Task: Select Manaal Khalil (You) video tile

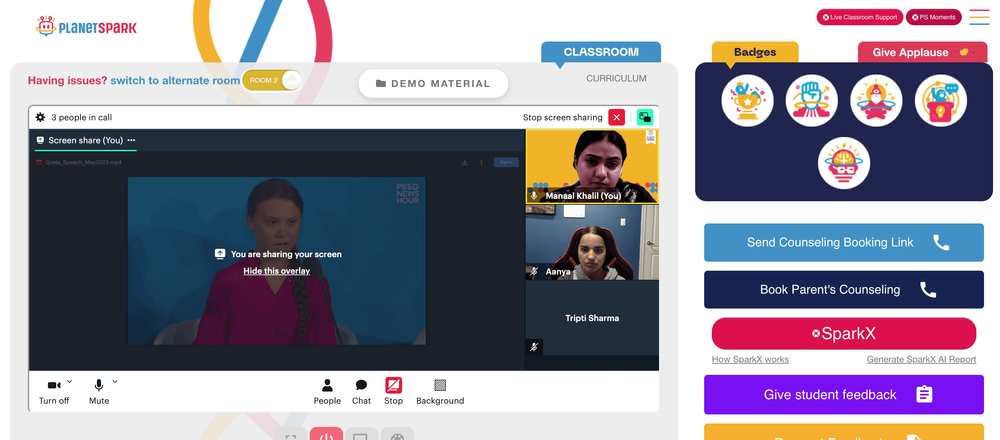Action: [592, 166]
